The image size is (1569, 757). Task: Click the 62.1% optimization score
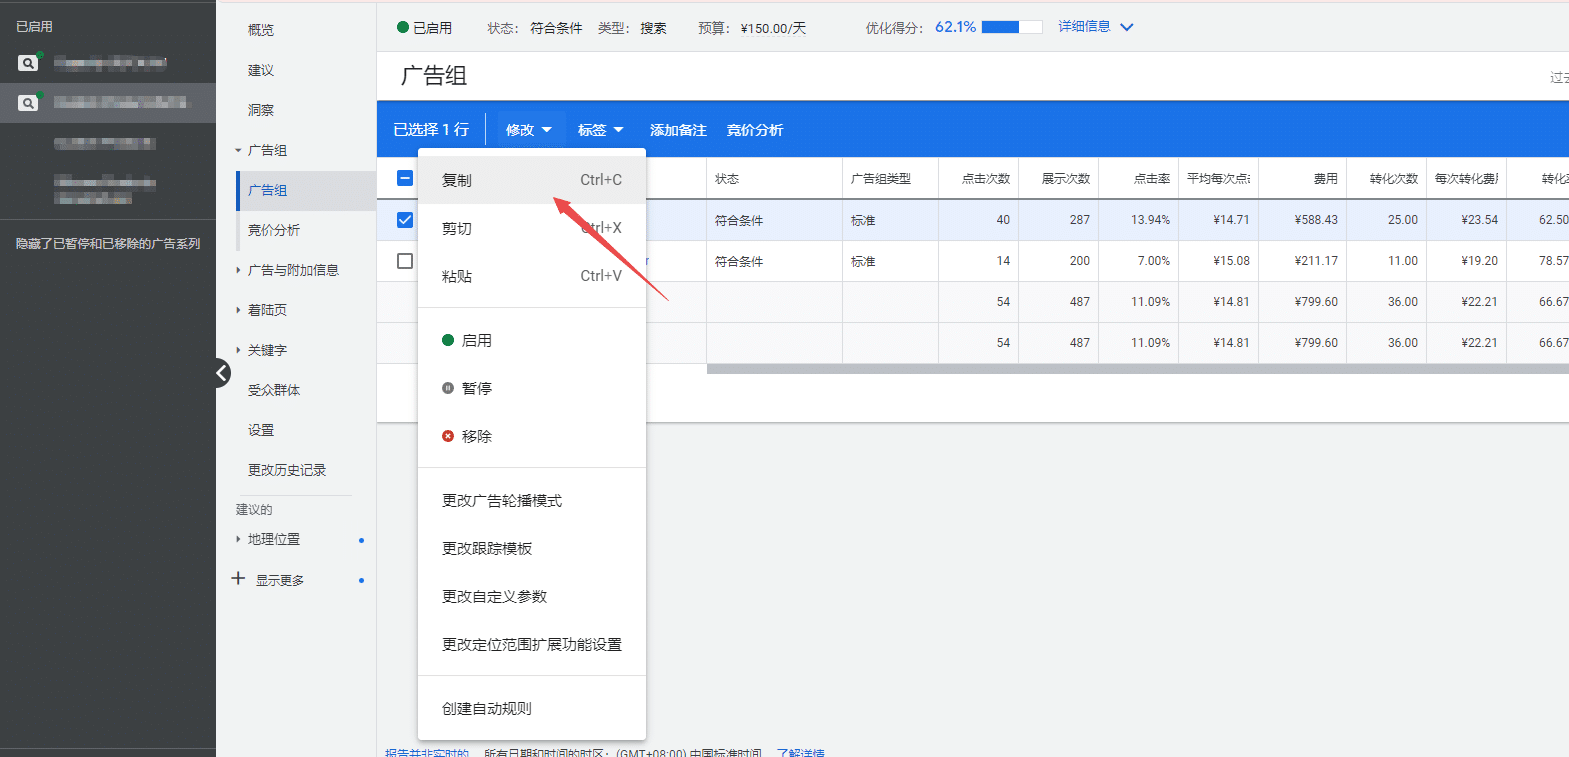pyautogui.click(x=955, y=27)
